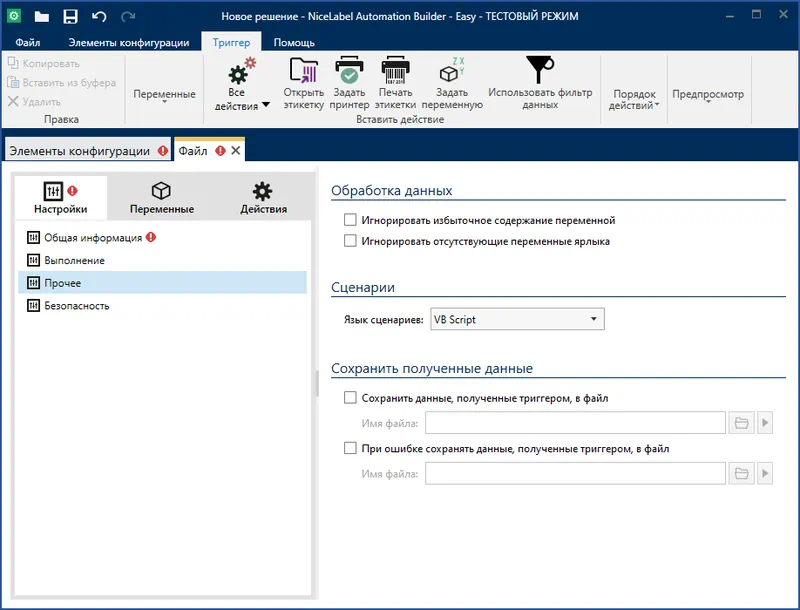Viewport: 800px width, 610px height.
Task: Click the green gear application icon in title bar
Action: point(14,16)
